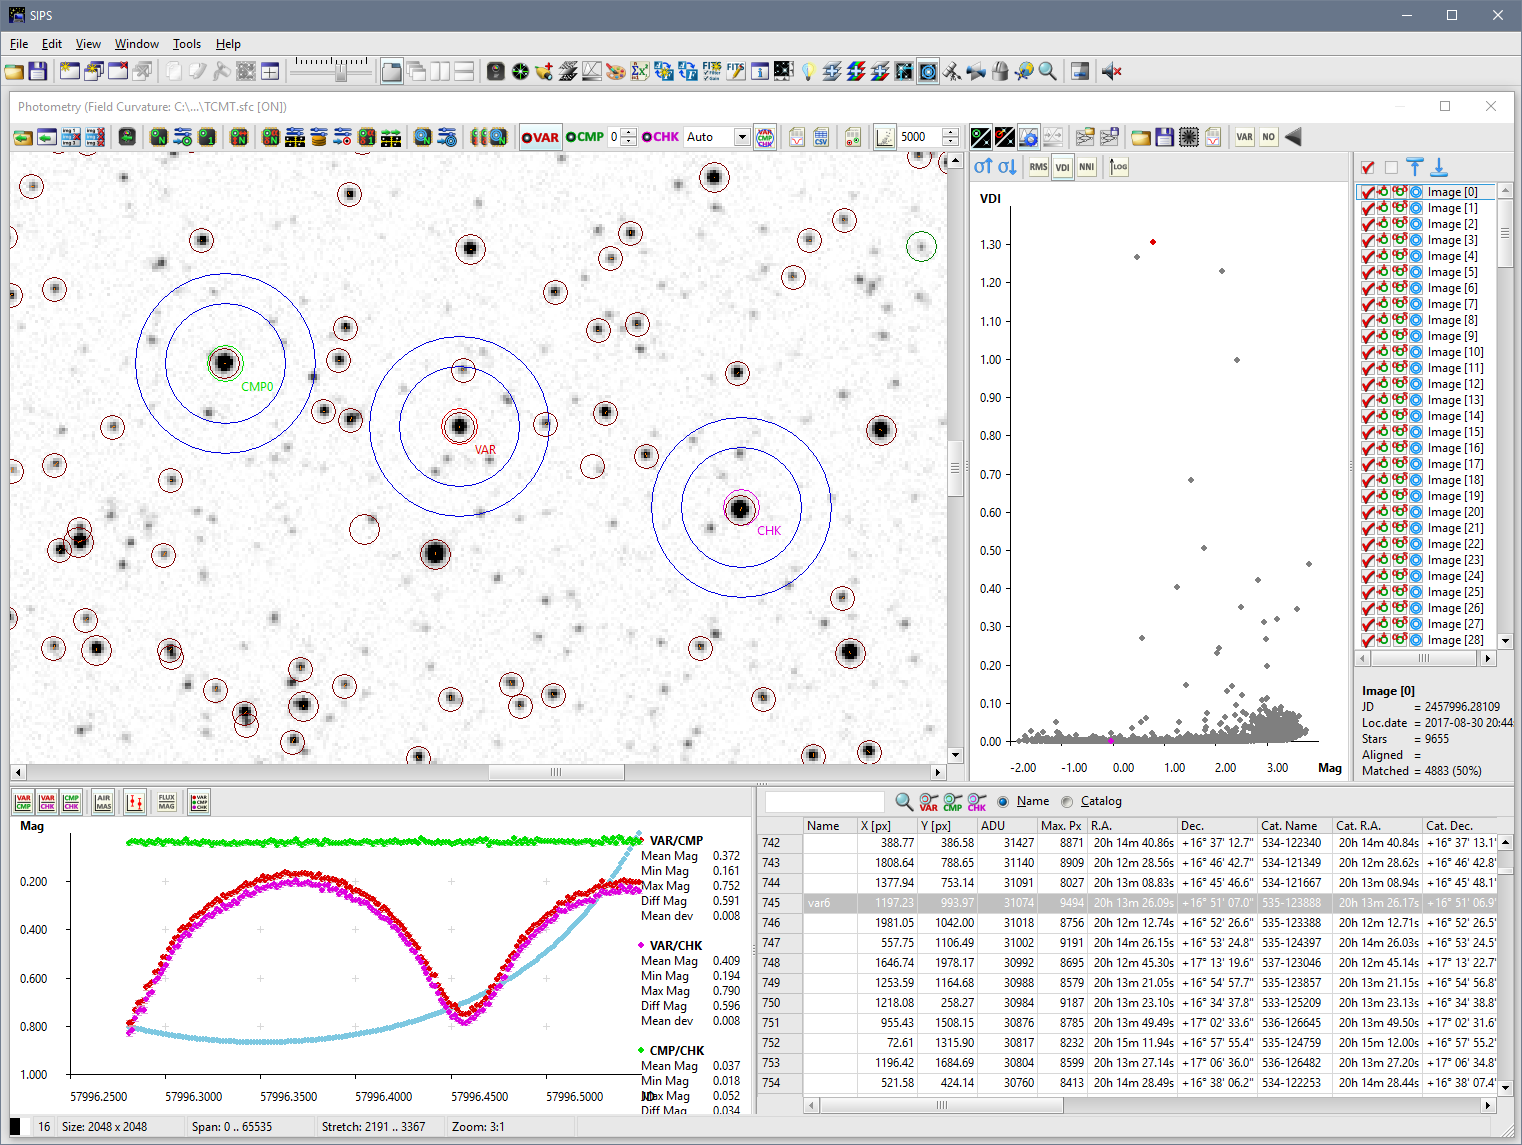Screen dimensions: 1522x1145
Task: Select the NNI plot mode button
Action: 1086,167
